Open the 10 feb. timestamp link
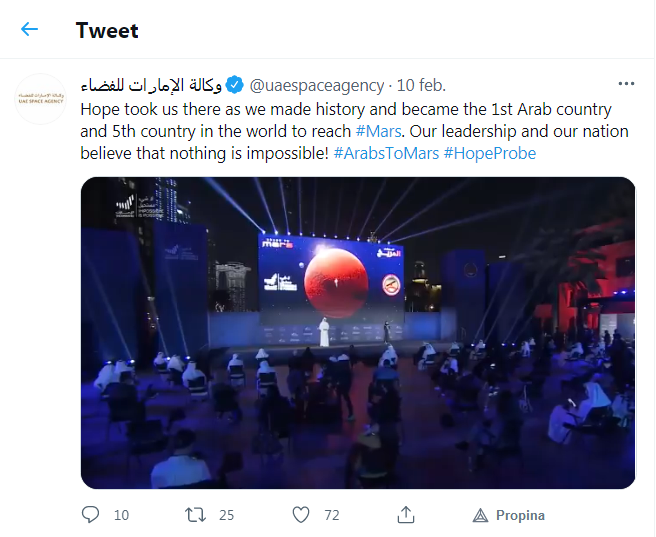This screenshot has width=656, height=537. tap(421, 85)
